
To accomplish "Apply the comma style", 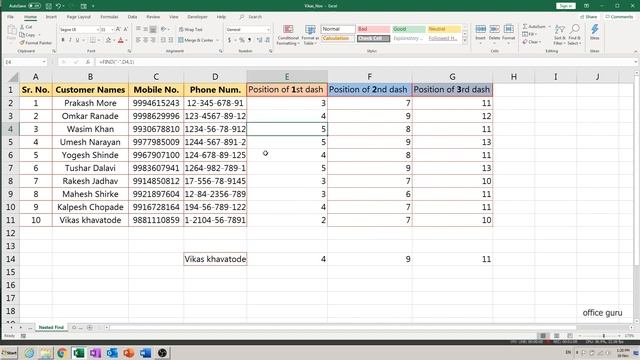I will pos(249,40).
